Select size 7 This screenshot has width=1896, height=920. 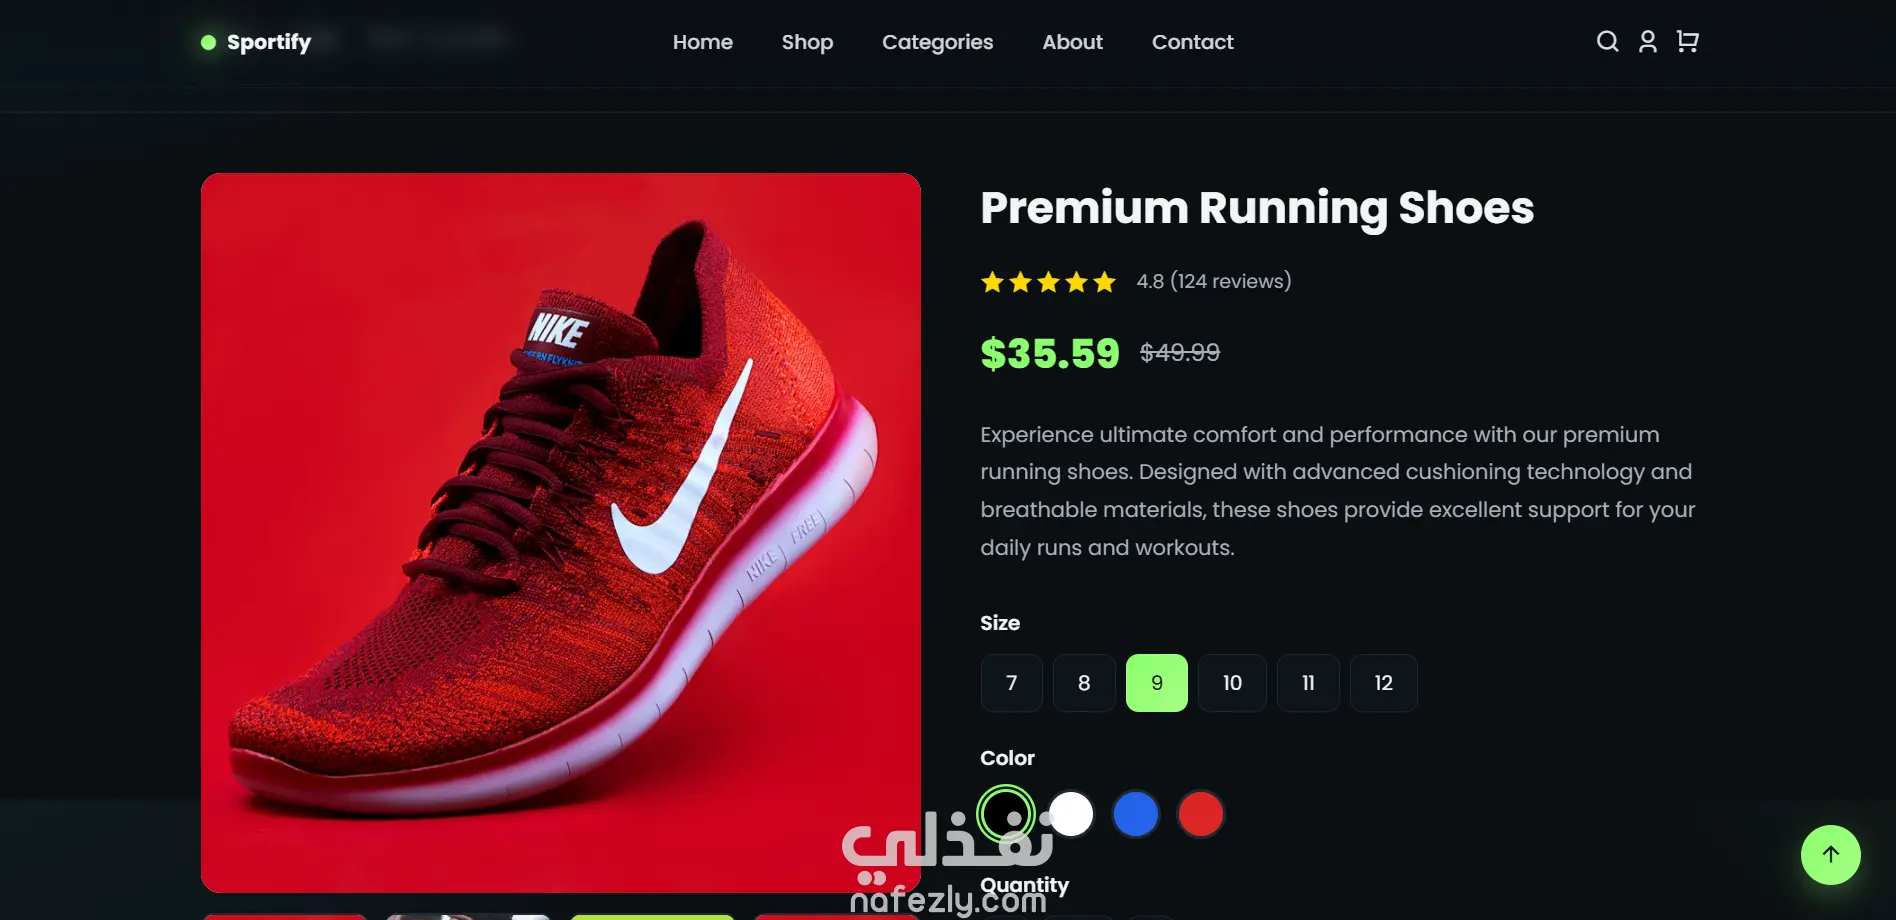[1011, 683]
